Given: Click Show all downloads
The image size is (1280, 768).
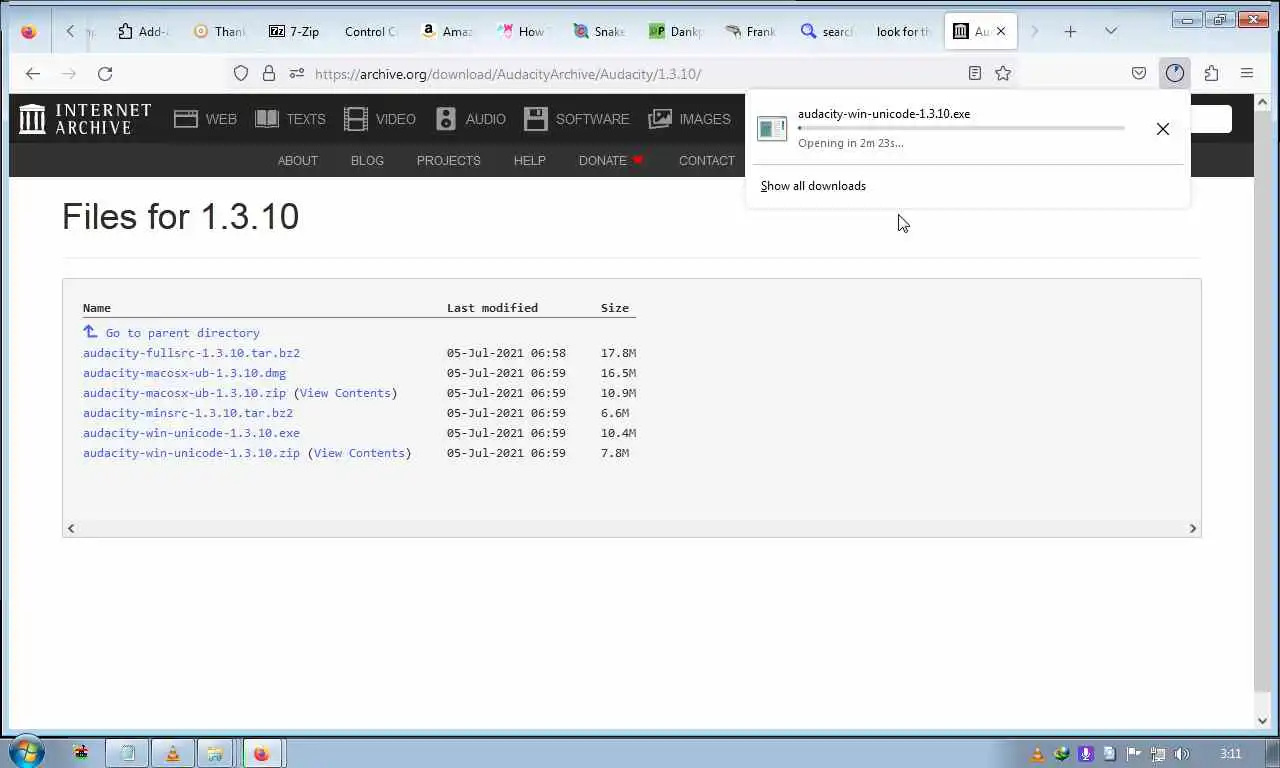Looking at the screenshot, I should (x=813, y=186).
